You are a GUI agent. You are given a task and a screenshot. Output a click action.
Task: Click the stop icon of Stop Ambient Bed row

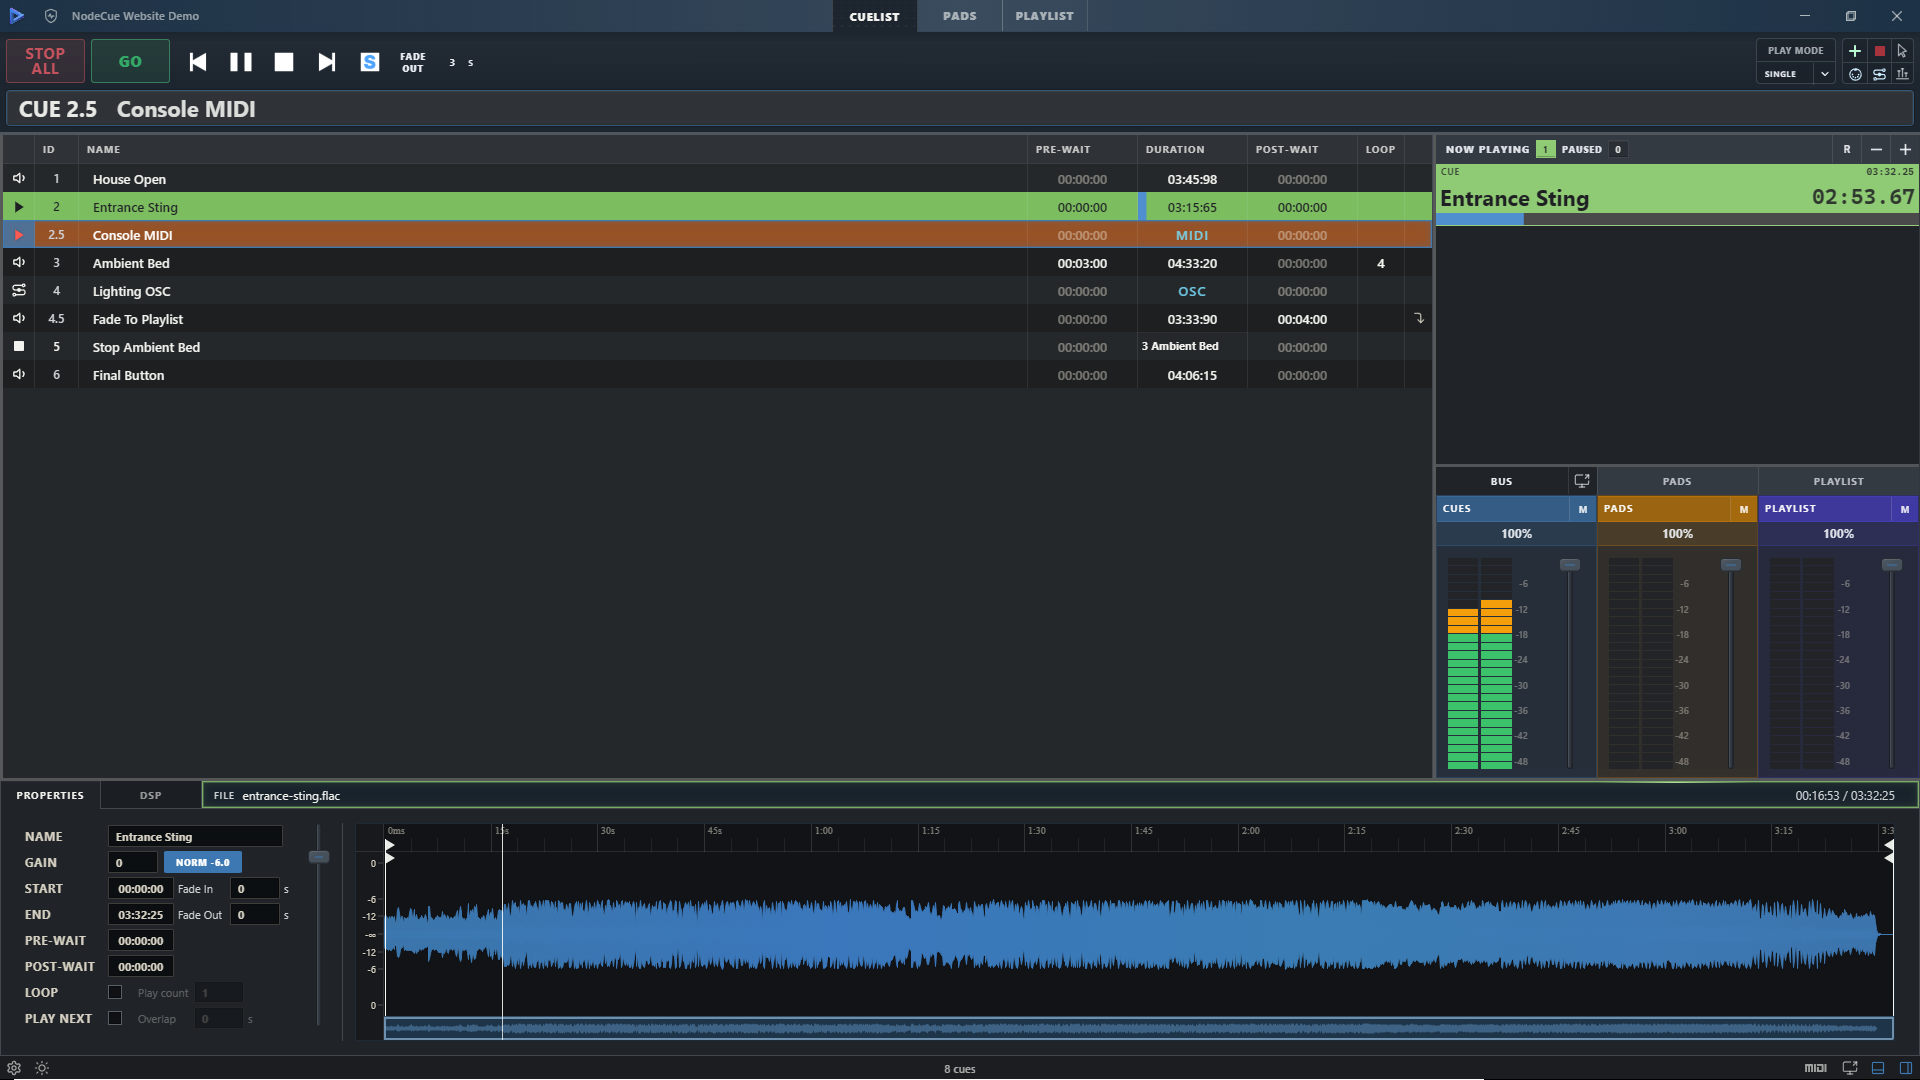click(x=19, y=346)
